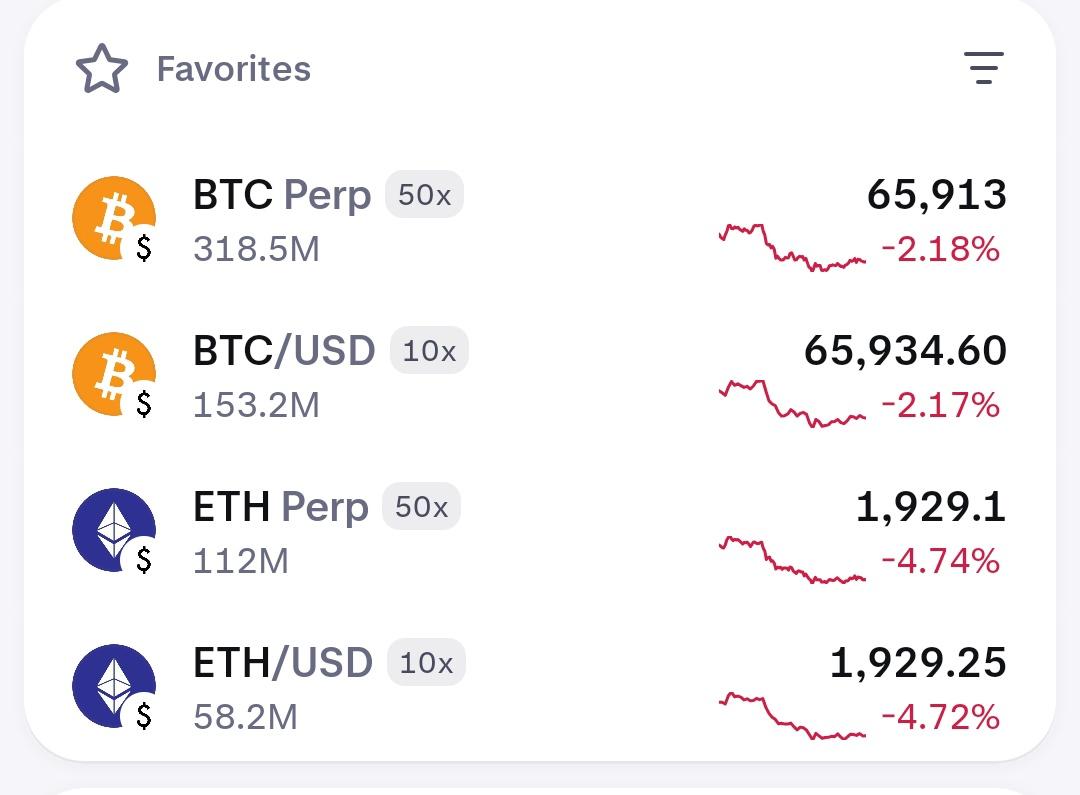Click the ETH Perp Ethereum coin icon
Screen dimensions: 1080x795
[114, 530]
